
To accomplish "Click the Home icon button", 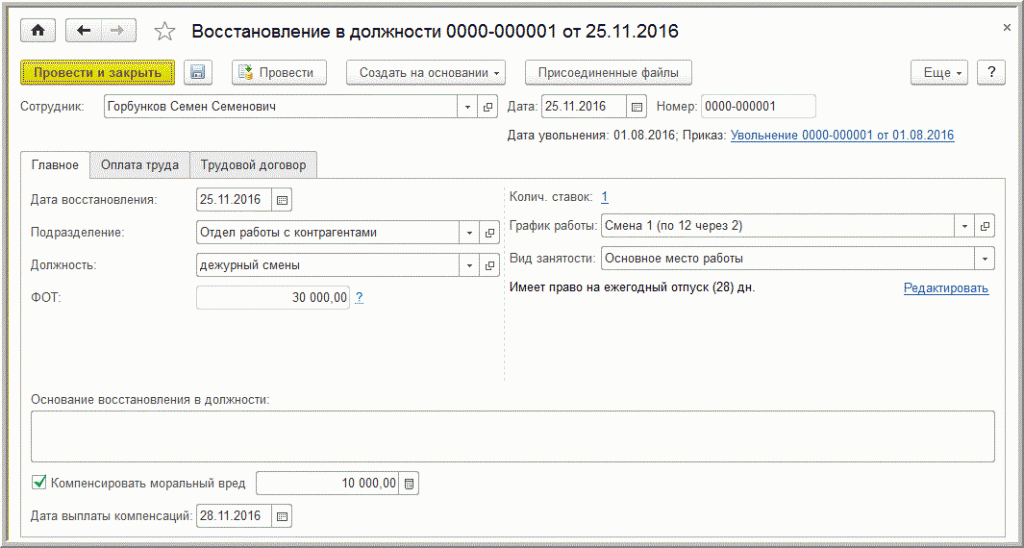I will [39, 31].
